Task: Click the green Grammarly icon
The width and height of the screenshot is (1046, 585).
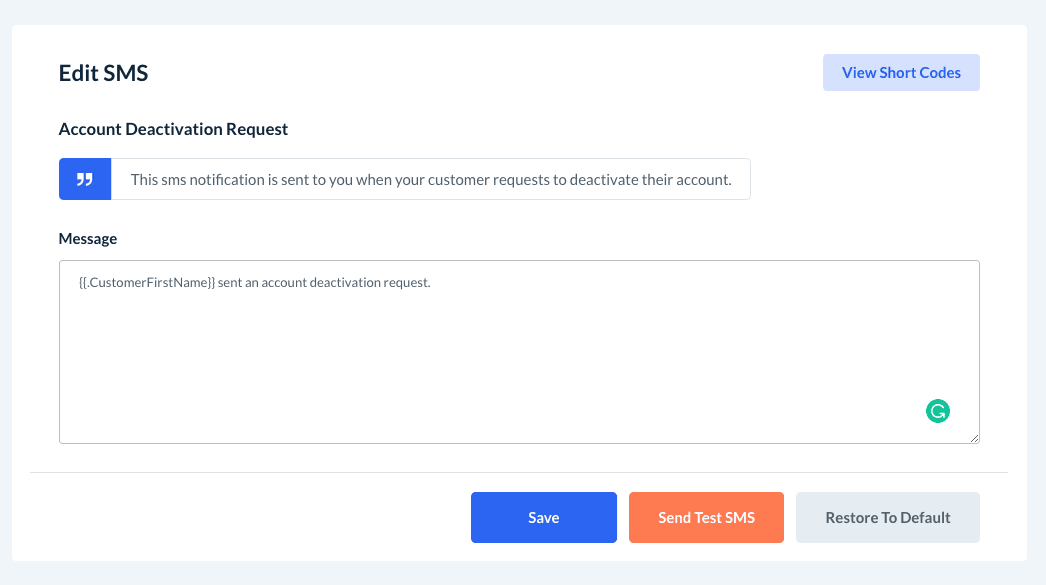Action: point(937,410)
